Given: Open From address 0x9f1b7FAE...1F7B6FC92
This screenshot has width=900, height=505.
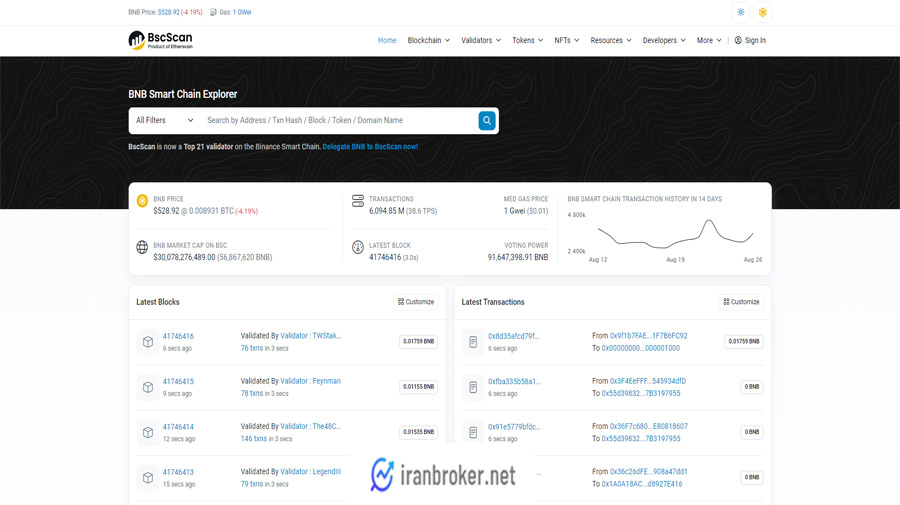Looking at the screenshot, I should click(649, 336).
